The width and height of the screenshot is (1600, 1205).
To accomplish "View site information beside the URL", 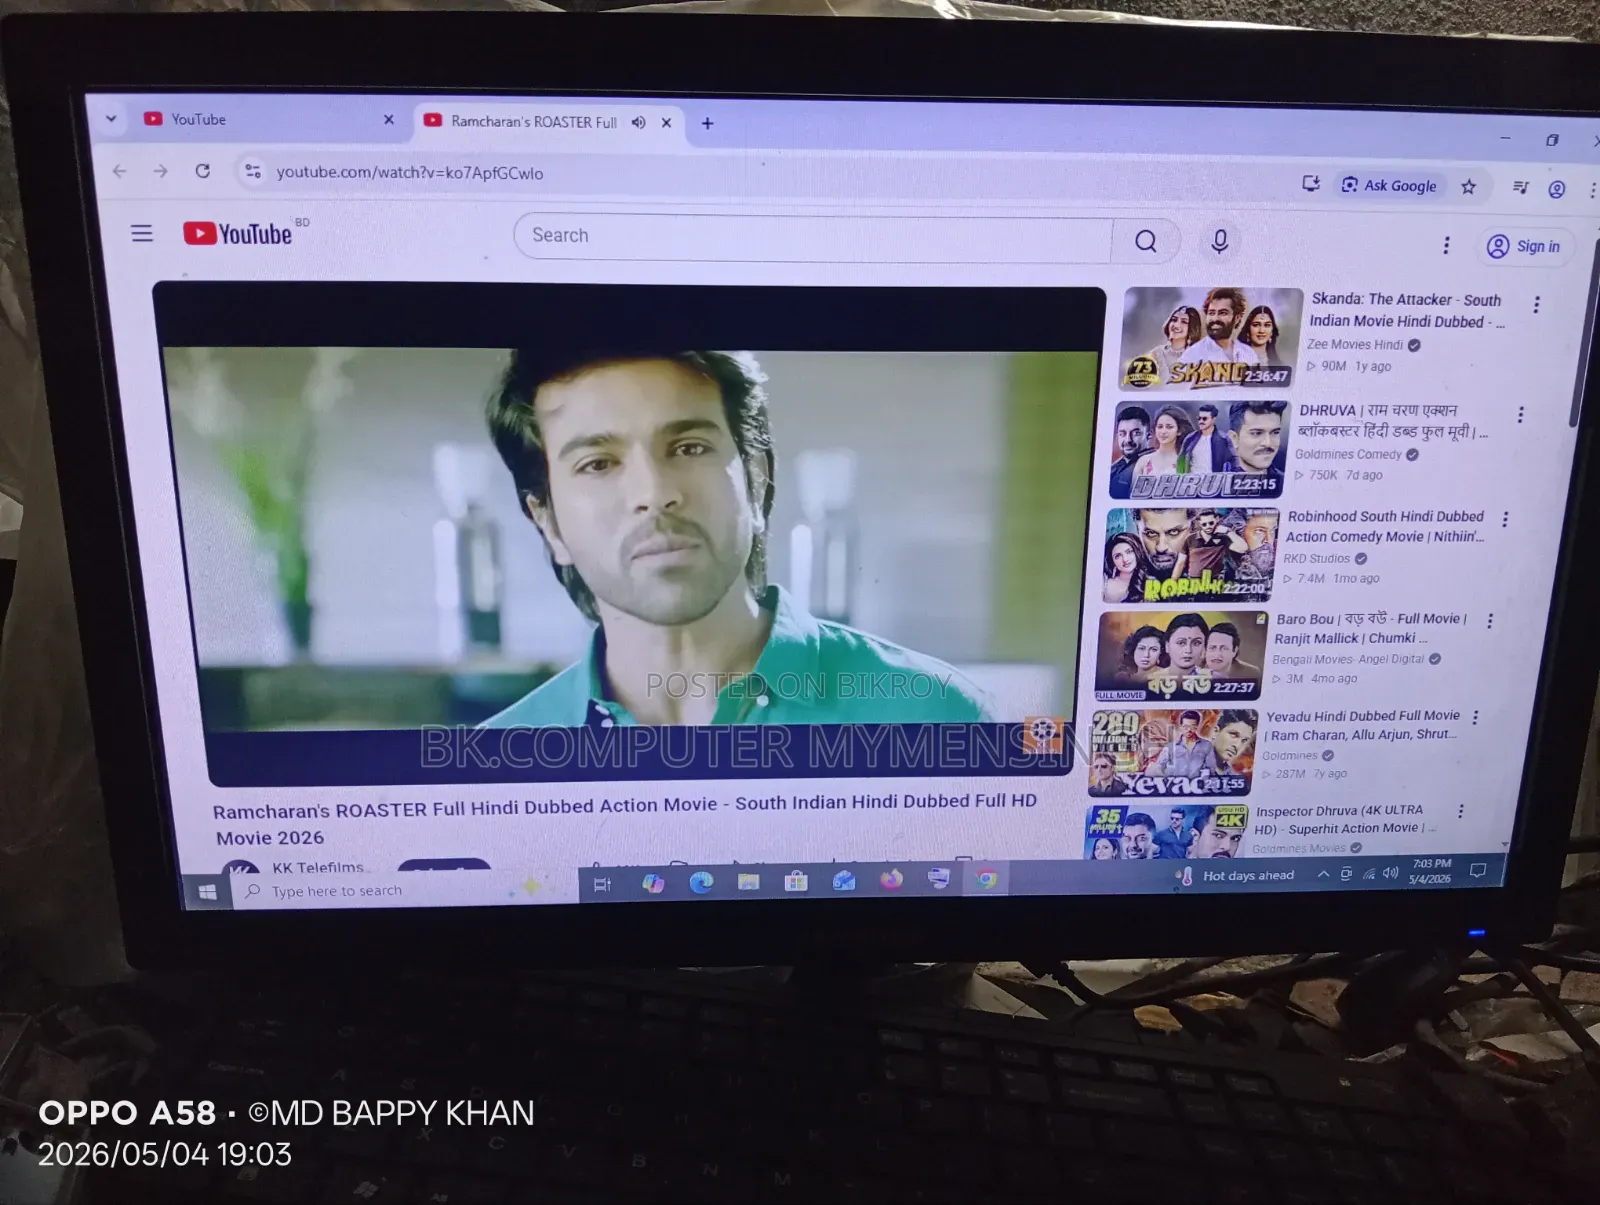I will click(253, 172).
